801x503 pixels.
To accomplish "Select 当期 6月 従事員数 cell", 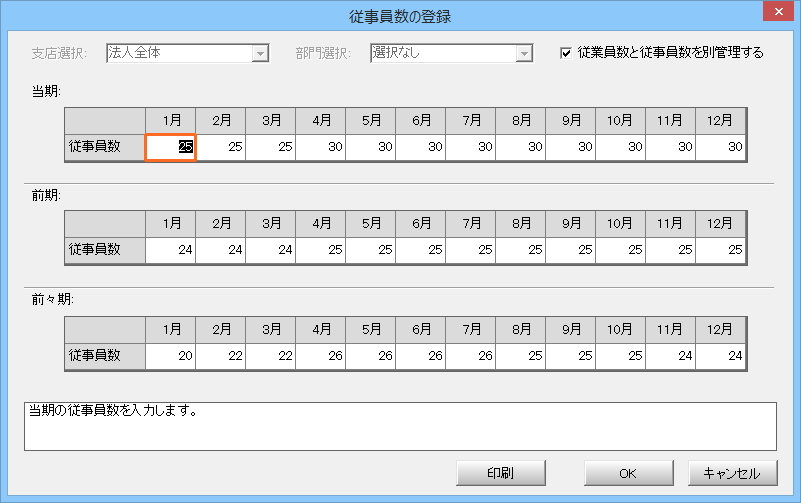I will (420, 147).
